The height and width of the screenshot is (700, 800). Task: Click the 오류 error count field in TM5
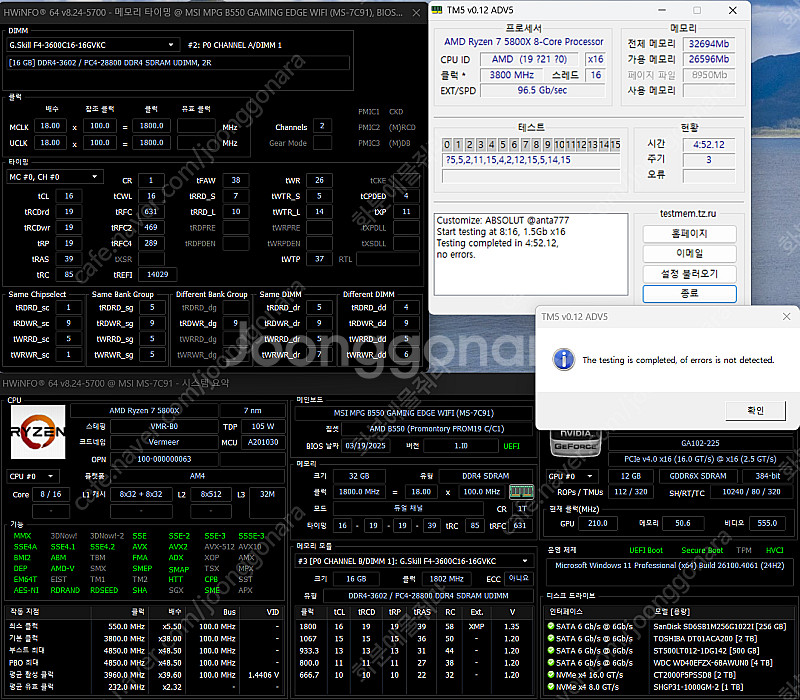tap(709, 176)
